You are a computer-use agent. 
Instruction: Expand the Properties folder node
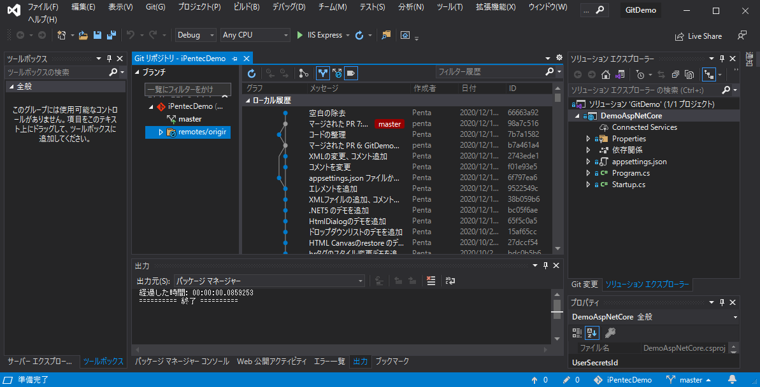[x=588, y=139]
